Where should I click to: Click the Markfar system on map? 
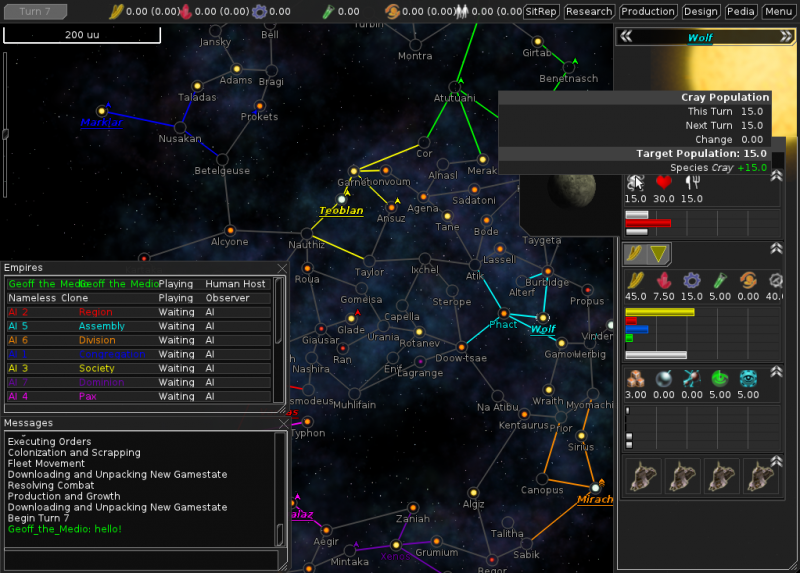click(101, 111)
